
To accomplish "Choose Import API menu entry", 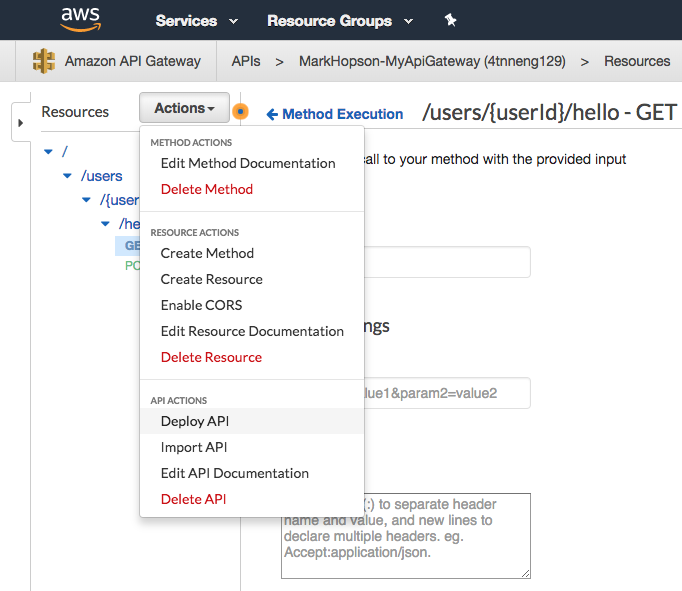I will point(194,447).
